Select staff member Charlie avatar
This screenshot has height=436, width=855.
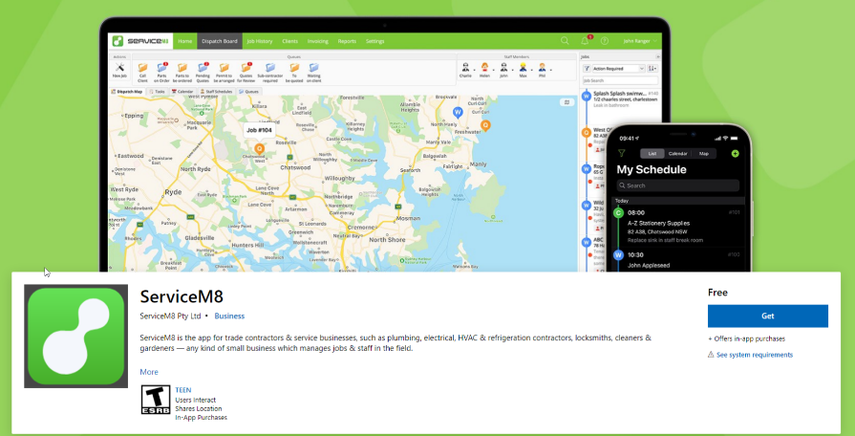pyautogui.click(x=466, y=69)
